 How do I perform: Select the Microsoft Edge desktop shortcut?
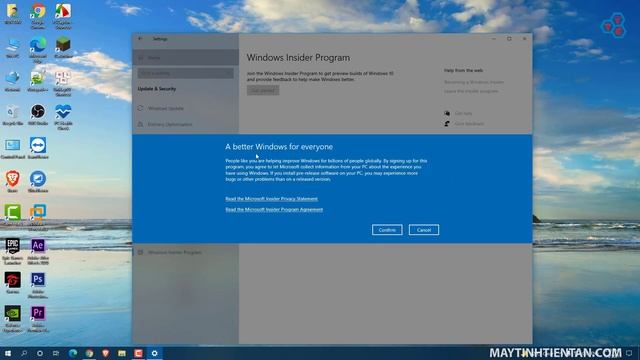click(x=38, y=50)
